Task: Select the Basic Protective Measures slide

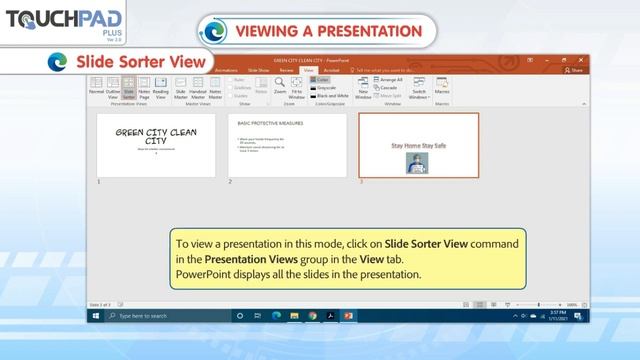Action: coord(287,145)
